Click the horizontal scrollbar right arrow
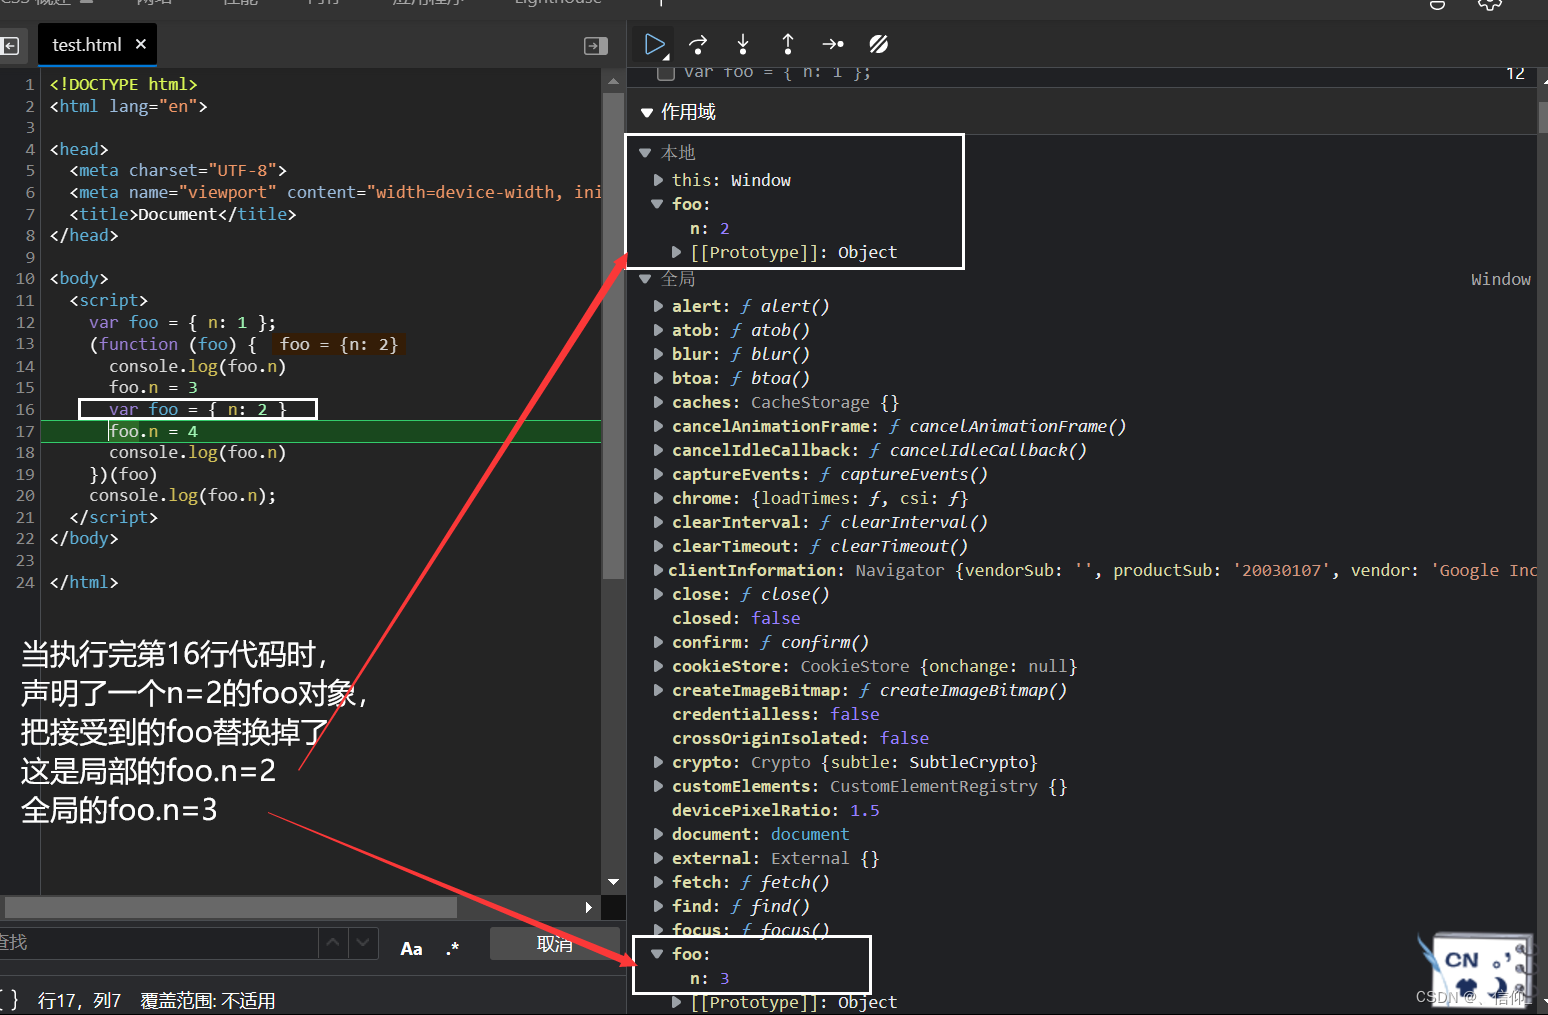Viewport: 1548px width, 1015px height. click(589, 907)
